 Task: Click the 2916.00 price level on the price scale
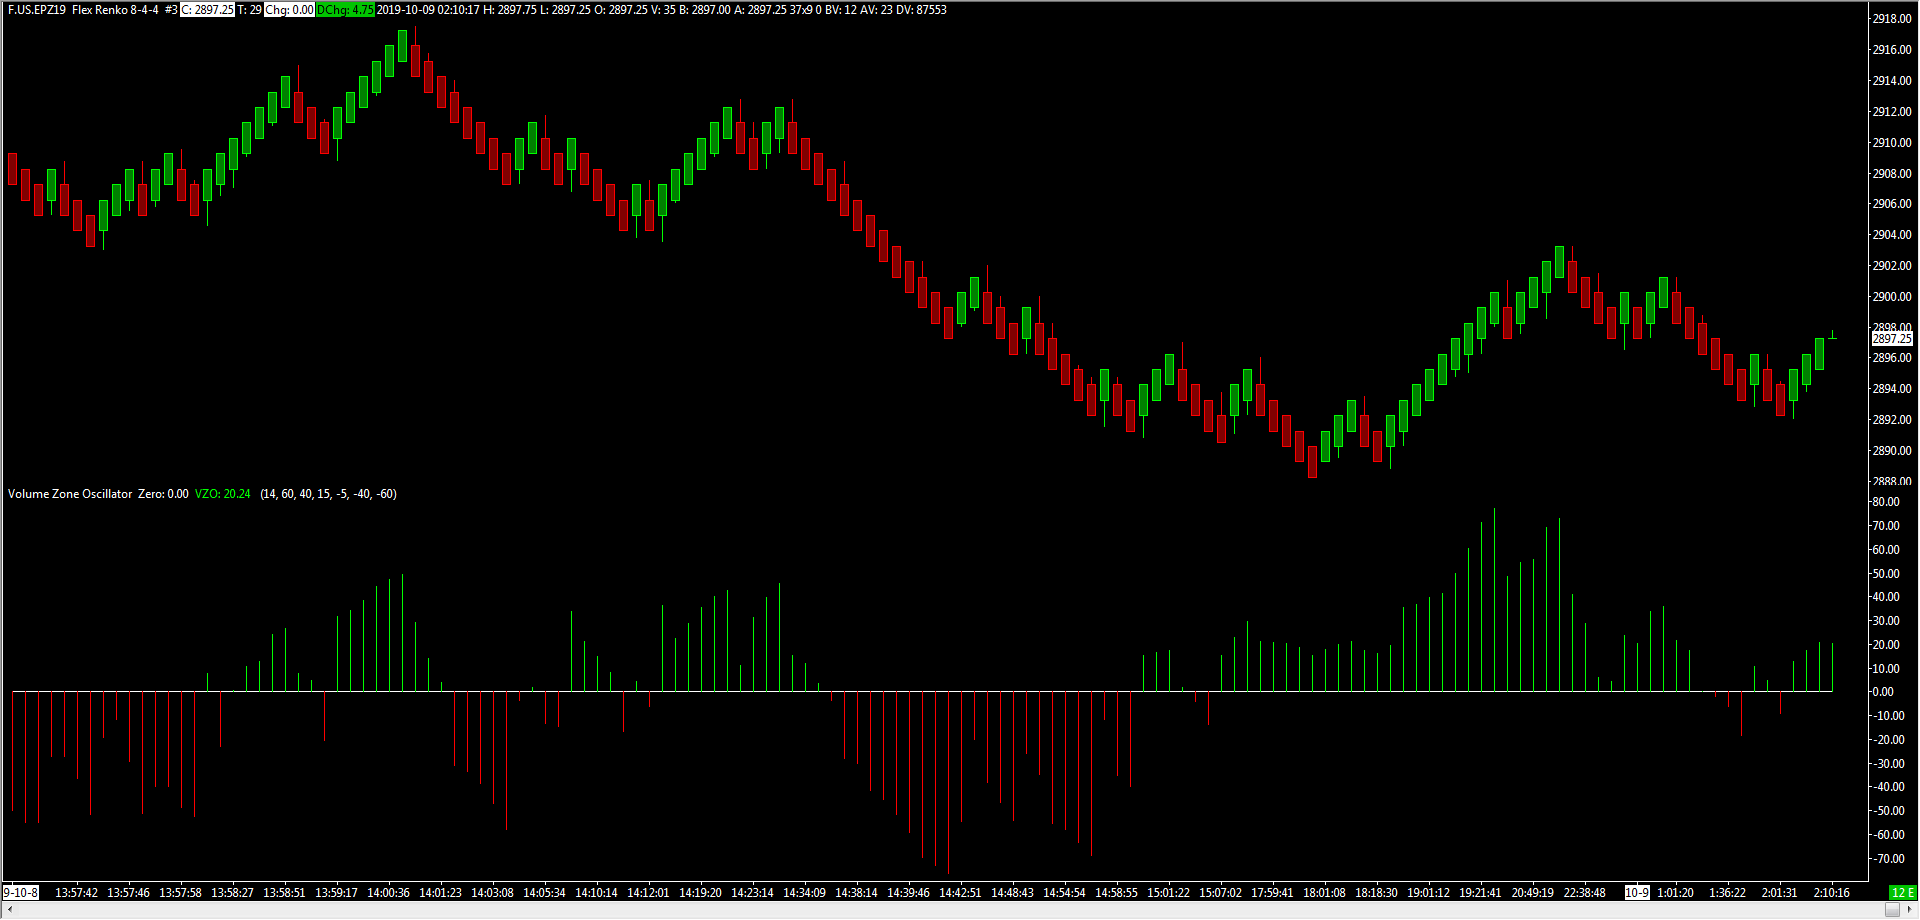pyautogui.click(x=1892, y=50)
